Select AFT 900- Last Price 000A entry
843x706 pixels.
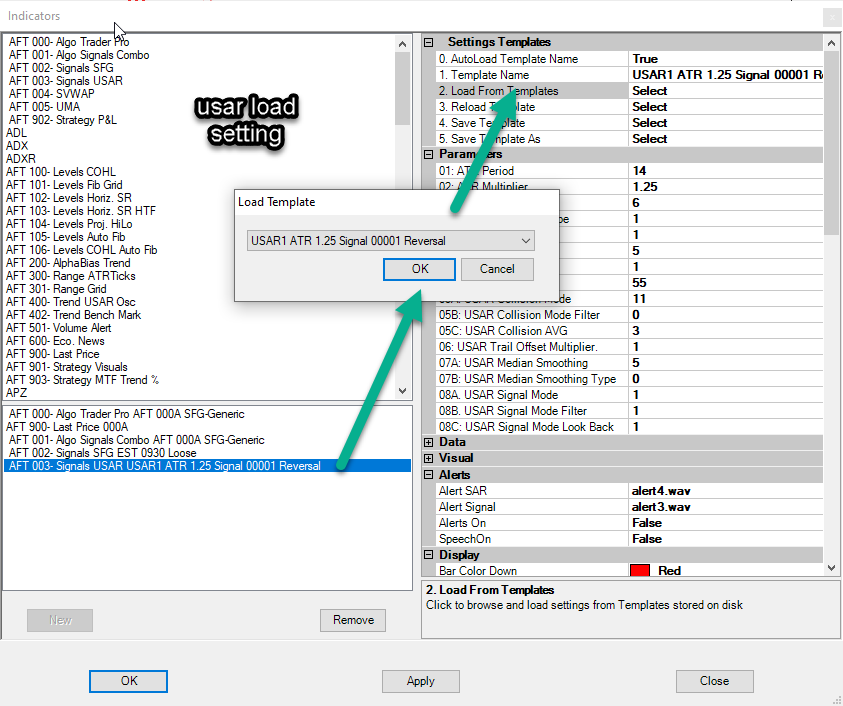(x=68, y=427)
